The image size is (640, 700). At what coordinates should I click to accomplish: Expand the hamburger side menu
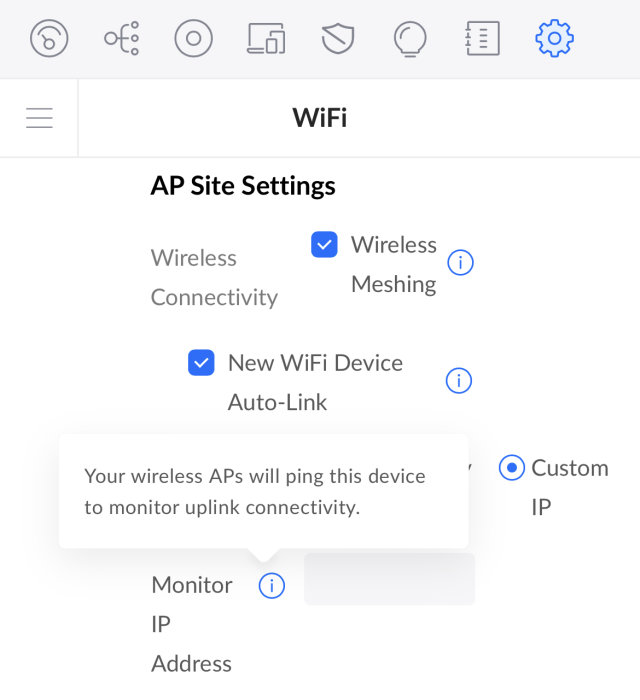[39, 118]
